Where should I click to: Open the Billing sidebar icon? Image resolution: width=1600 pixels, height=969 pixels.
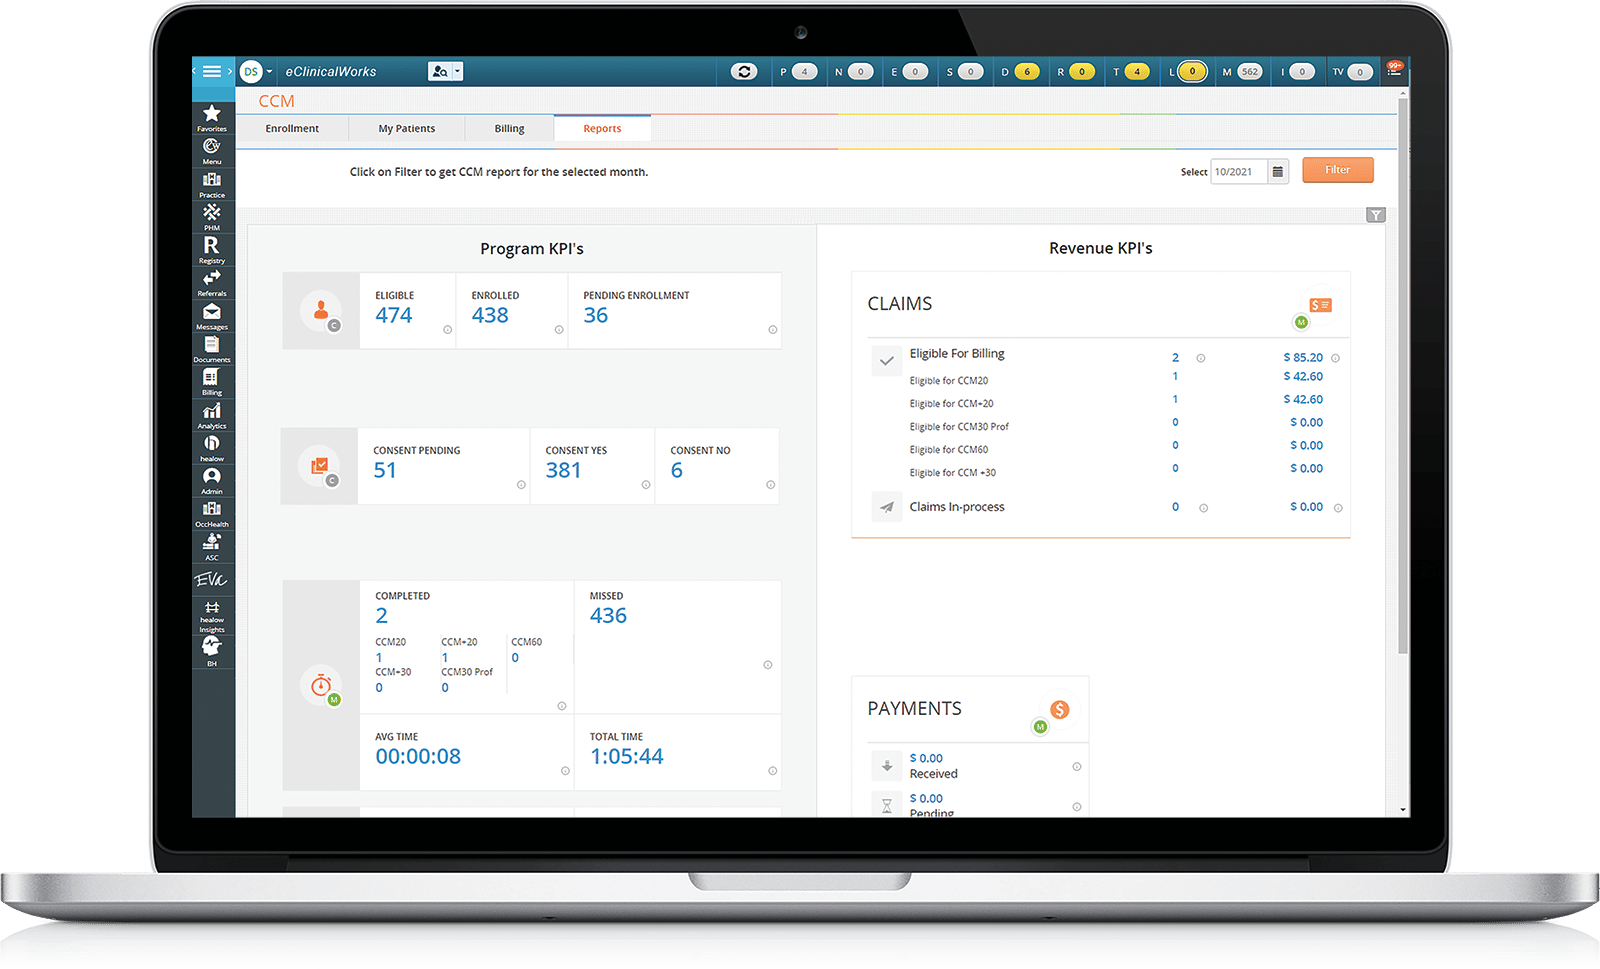[x=212, y=381]
